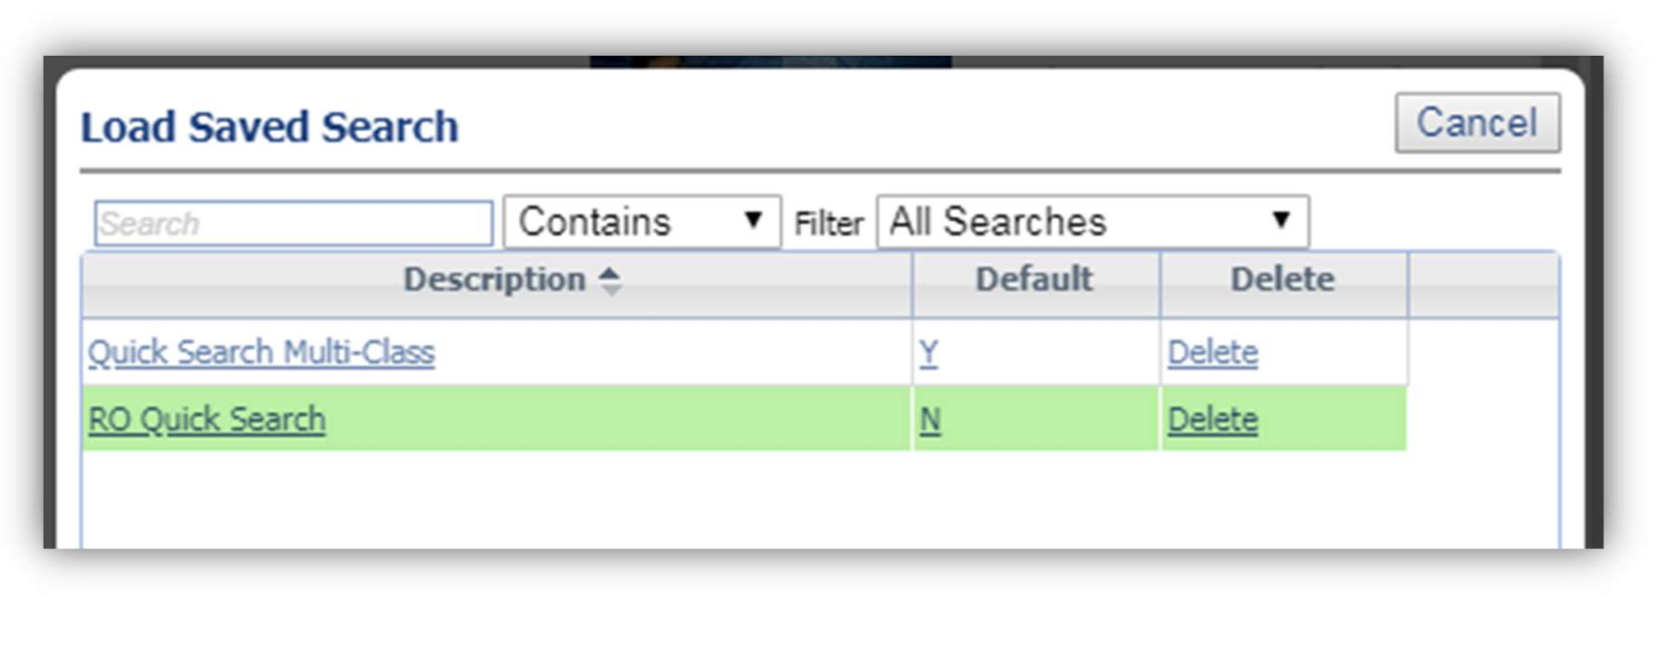Click the sort arrows icon beside Description

(610, 281)
